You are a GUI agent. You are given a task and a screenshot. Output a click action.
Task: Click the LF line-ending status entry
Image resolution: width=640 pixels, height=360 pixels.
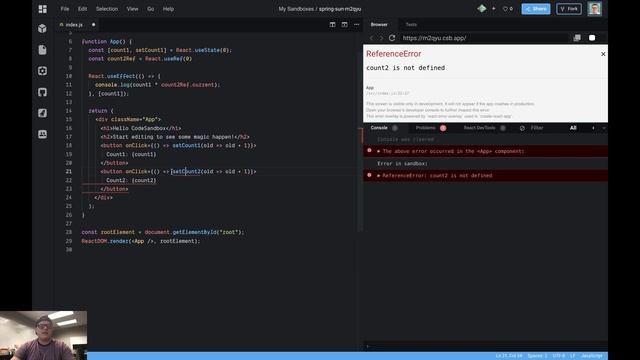point(573,356)
